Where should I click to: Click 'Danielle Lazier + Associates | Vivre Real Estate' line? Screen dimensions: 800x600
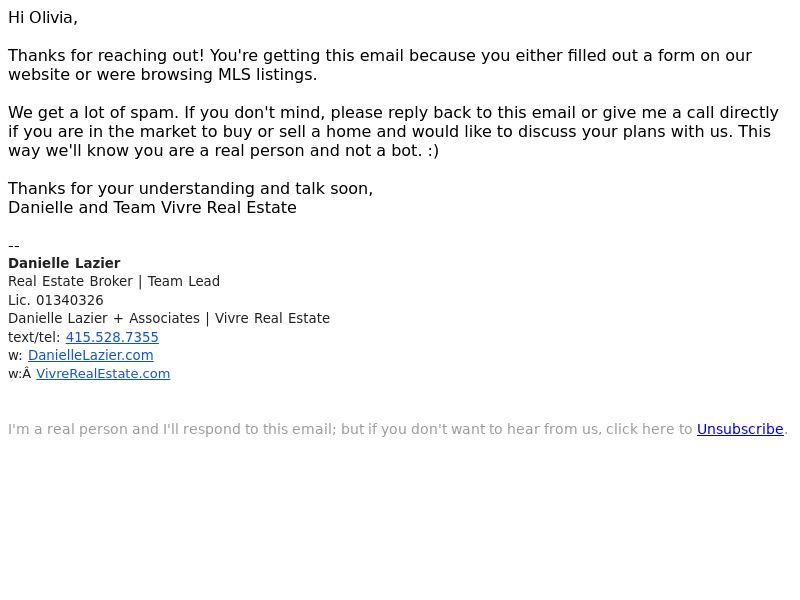169,318
